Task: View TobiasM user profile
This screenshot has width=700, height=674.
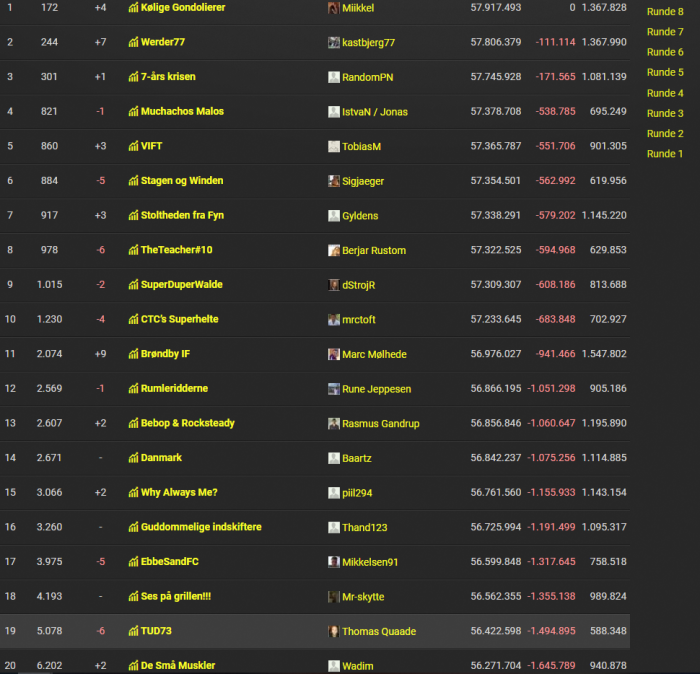Action: [x=362, y=146]
